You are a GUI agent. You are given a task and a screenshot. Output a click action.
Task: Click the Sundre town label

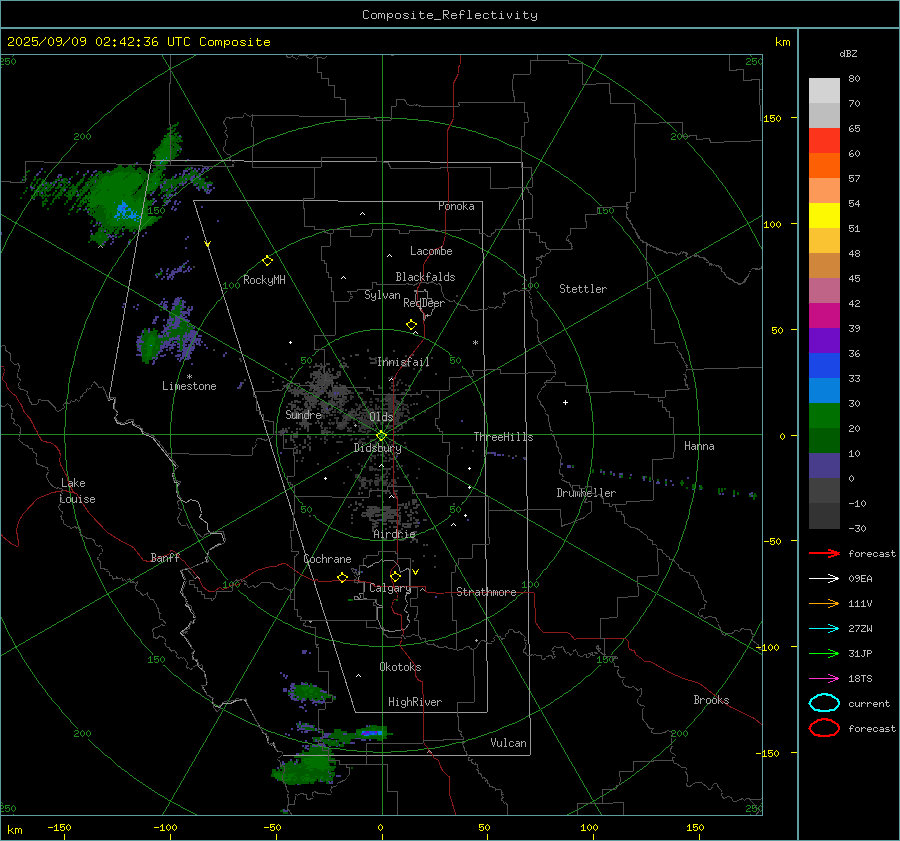coord(304,414)
